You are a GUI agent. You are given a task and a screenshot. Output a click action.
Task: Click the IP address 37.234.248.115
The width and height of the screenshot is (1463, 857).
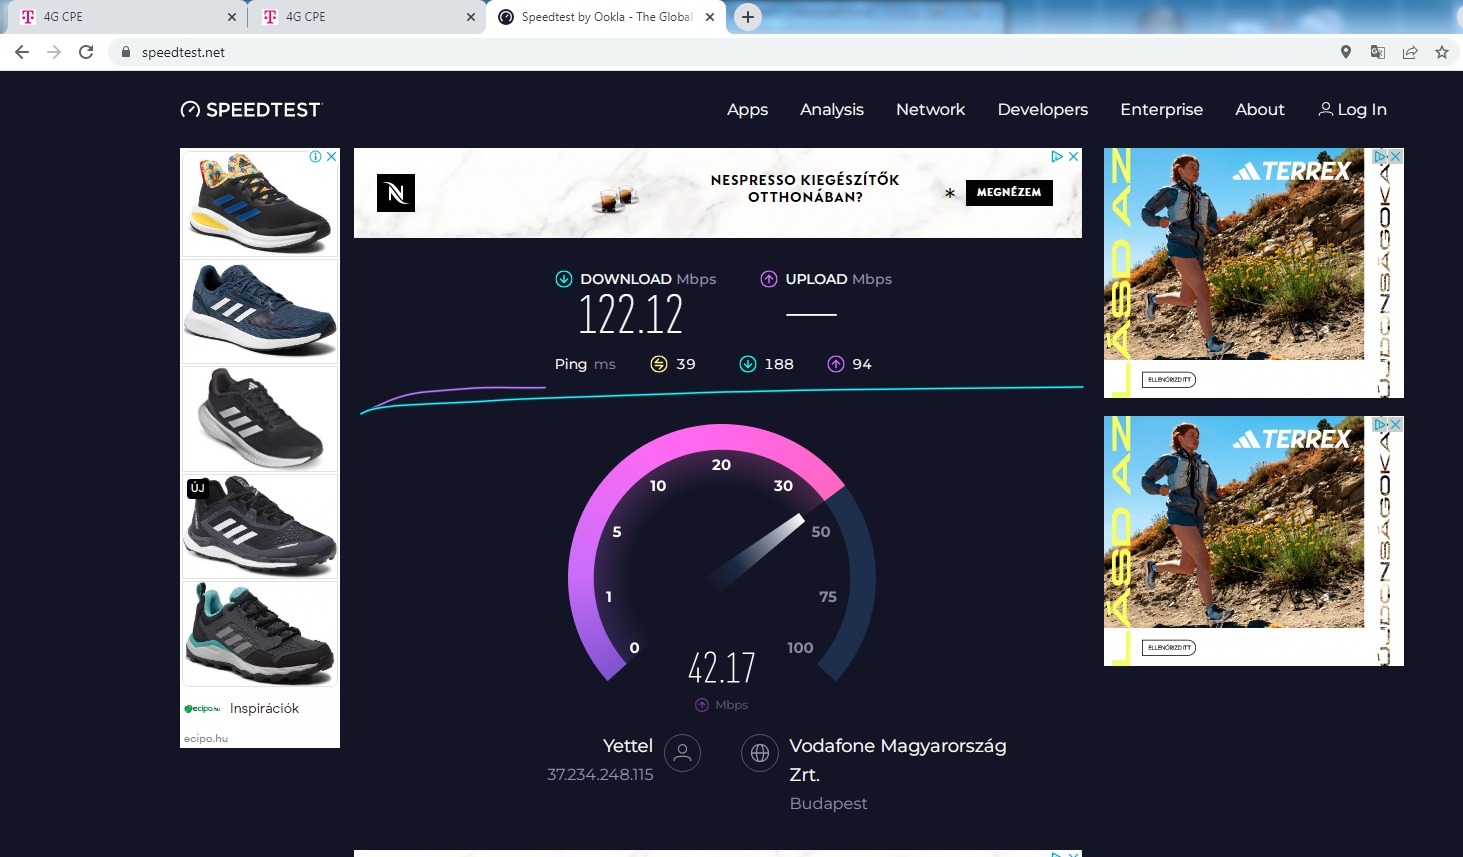[x=600, y=775]
